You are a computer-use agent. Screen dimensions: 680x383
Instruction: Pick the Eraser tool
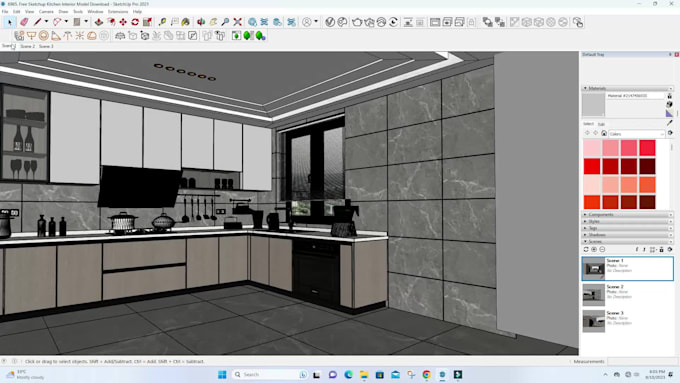tap(24, 22)
